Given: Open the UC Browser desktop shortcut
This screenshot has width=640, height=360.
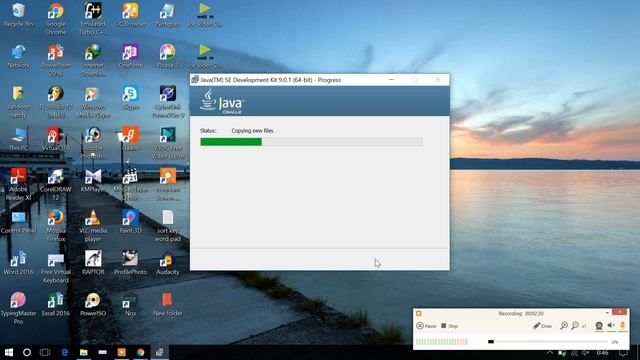Looking at the screenshot, I should (x=130, y=15).
